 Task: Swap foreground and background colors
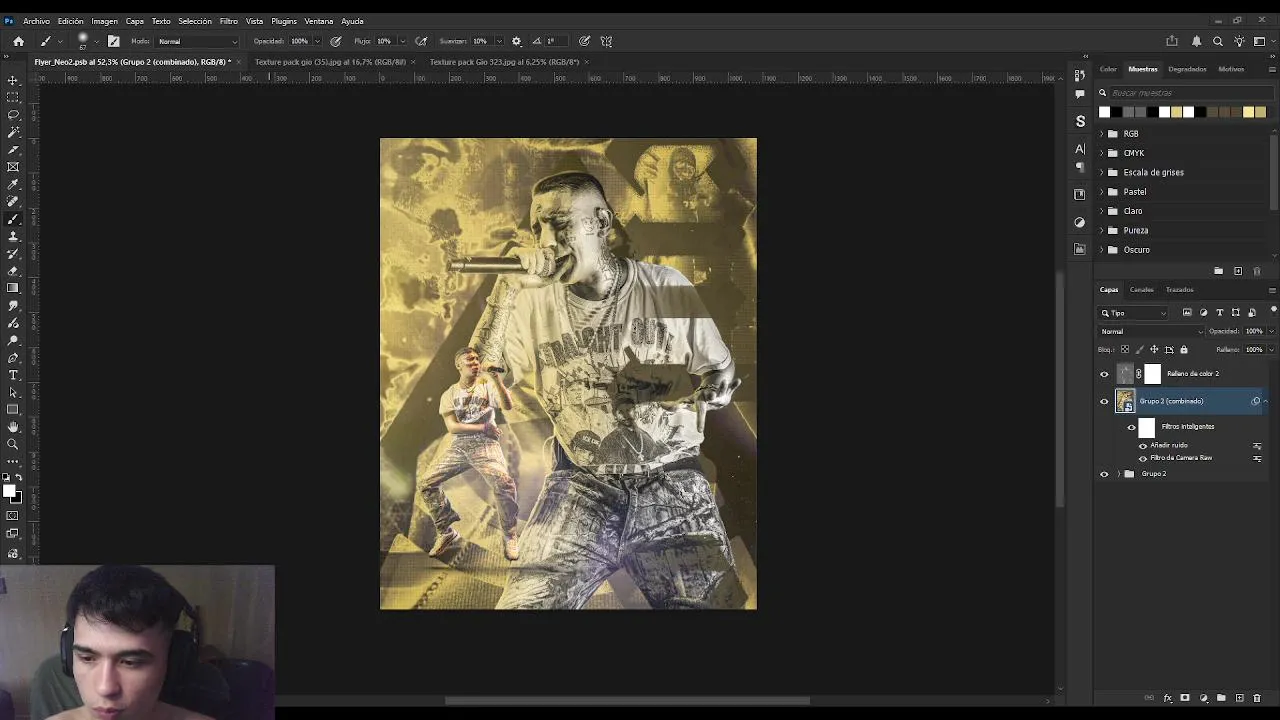[18, 478]
